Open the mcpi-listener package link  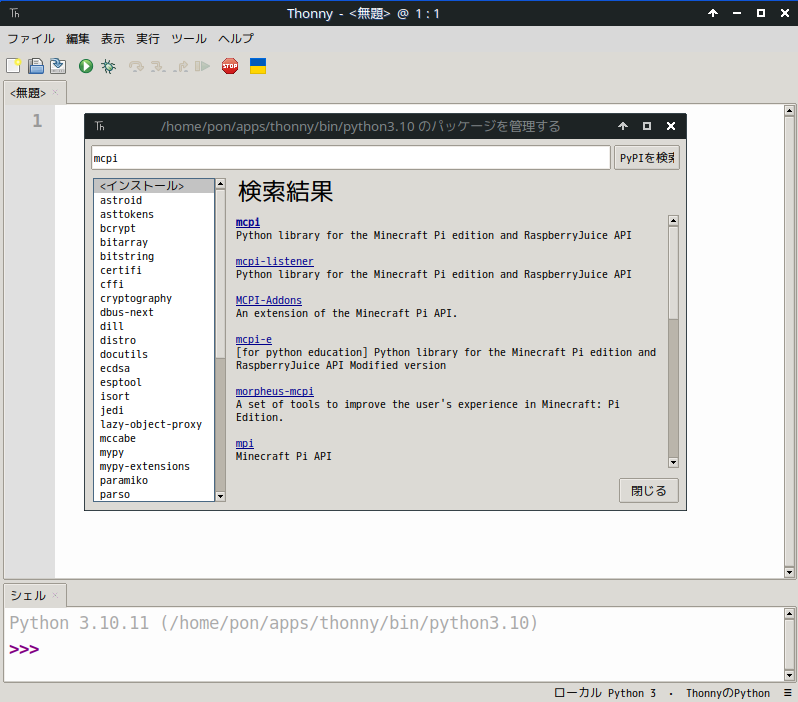coord(274,261)
